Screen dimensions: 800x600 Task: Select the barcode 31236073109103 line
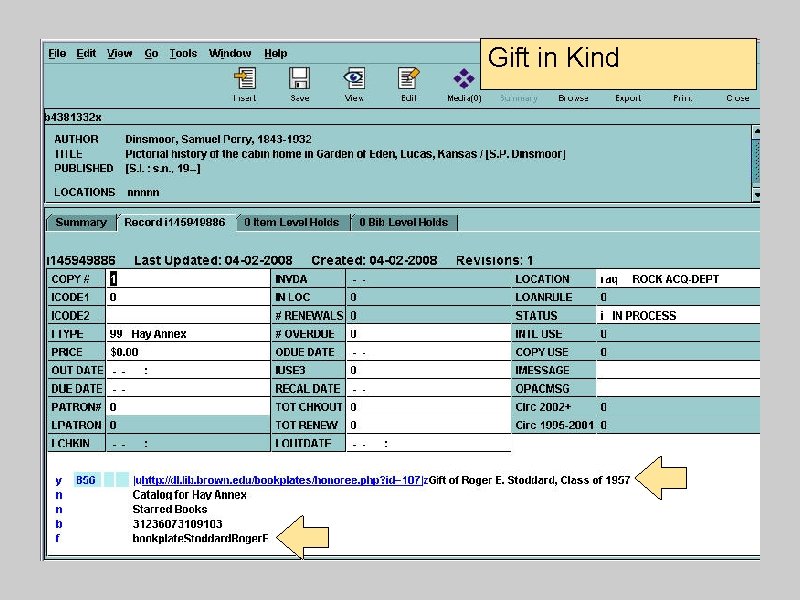click(178, 524)
